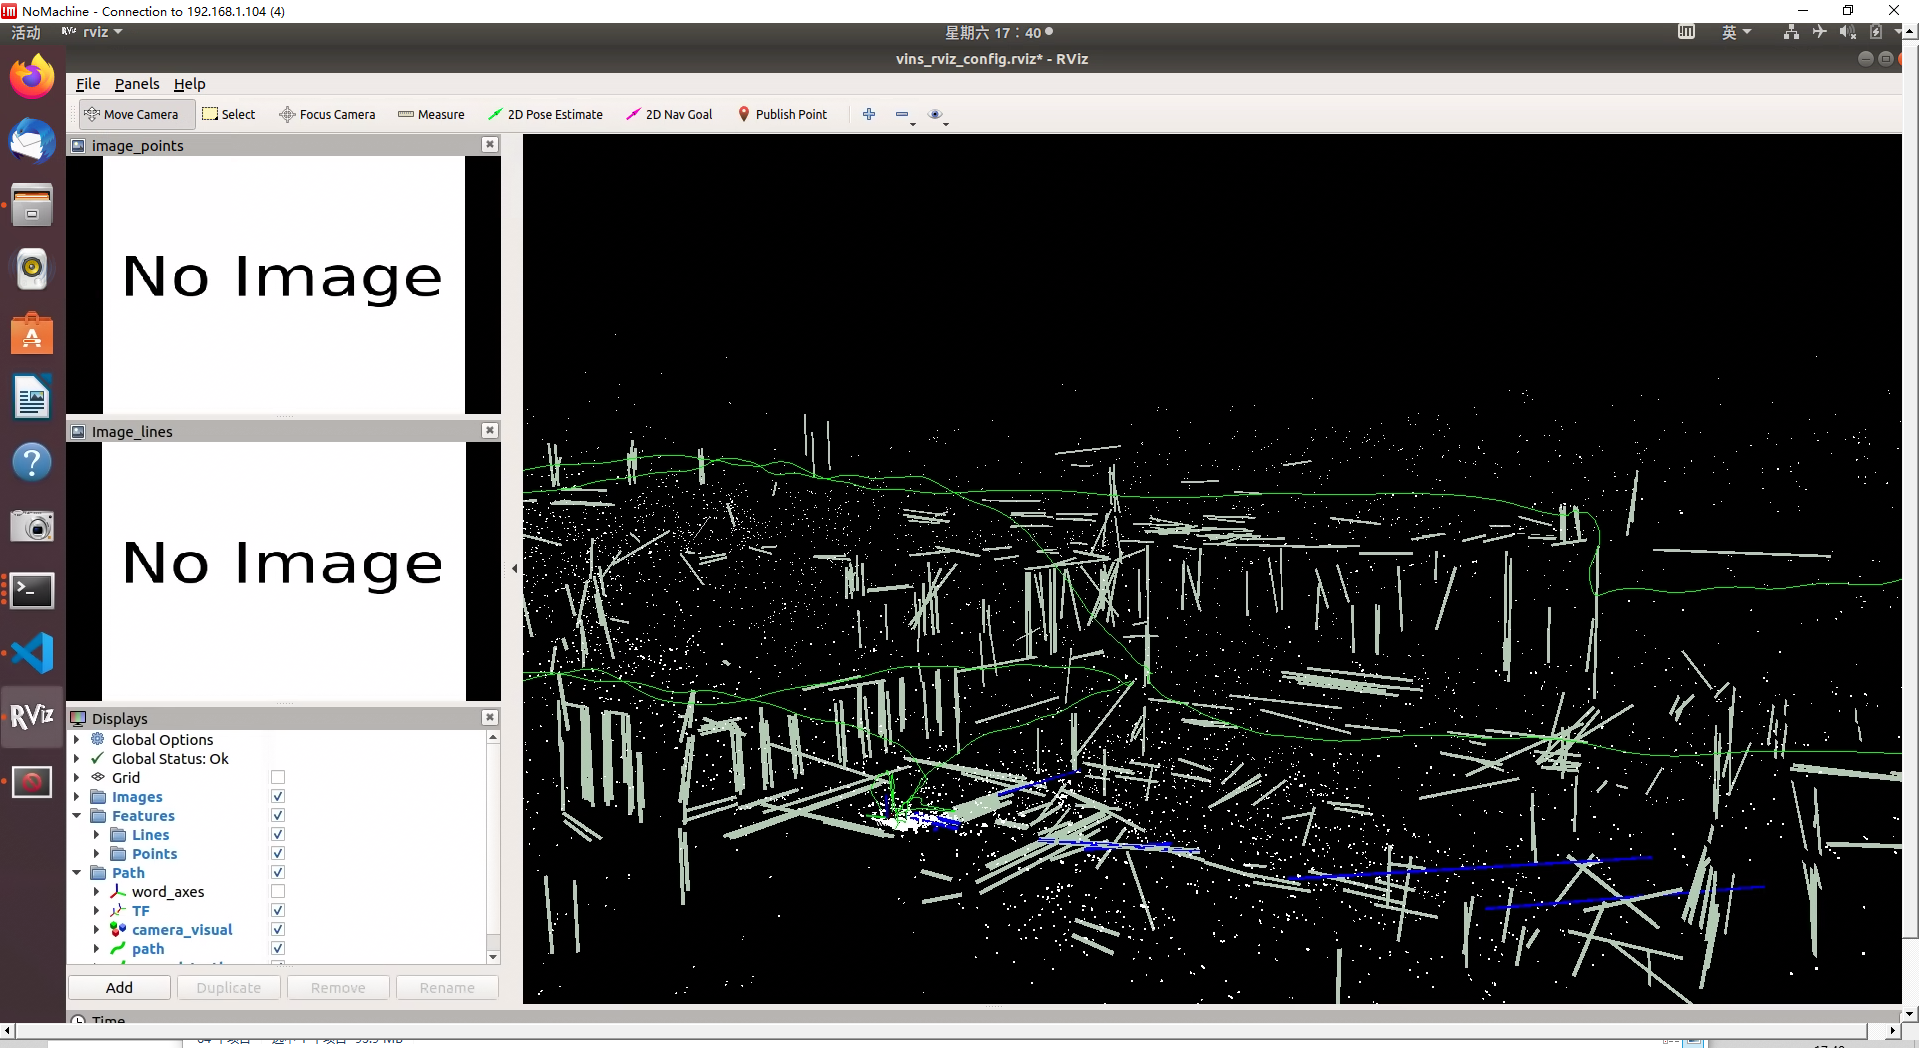Open the File menu
This screenshot has width=1919, height=1048.
88,84
